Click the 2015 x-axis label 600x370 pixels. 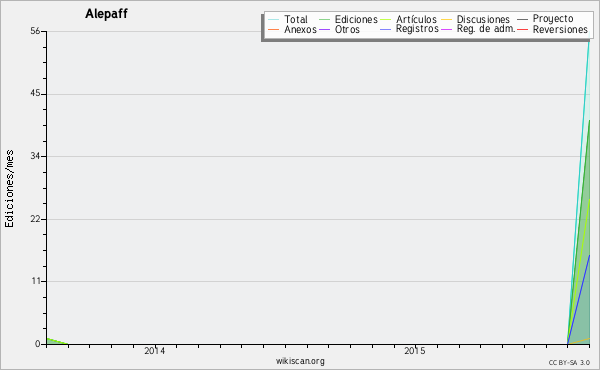[415, 351]
